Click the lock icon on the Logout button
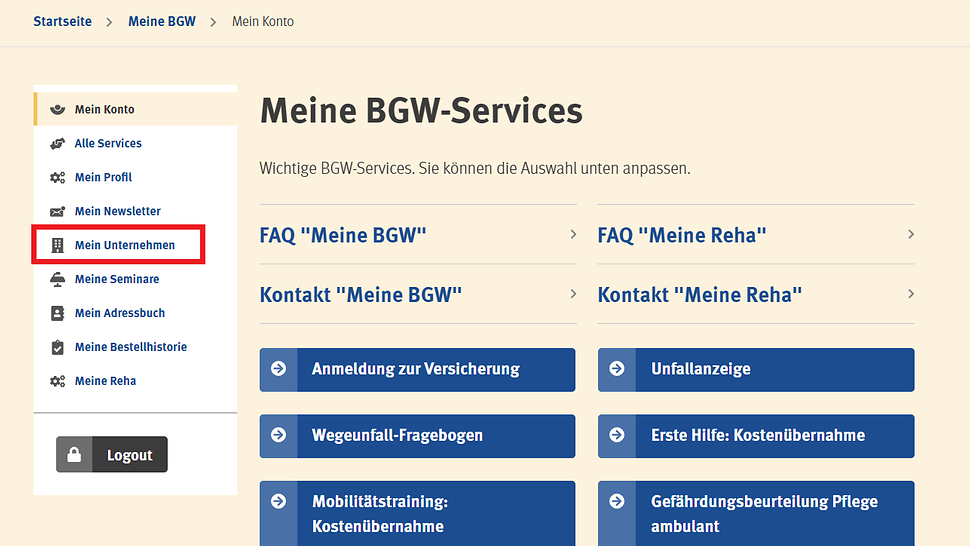Image resolution: width=970 pixels, height=546 pixels. [x=74, y=454]
